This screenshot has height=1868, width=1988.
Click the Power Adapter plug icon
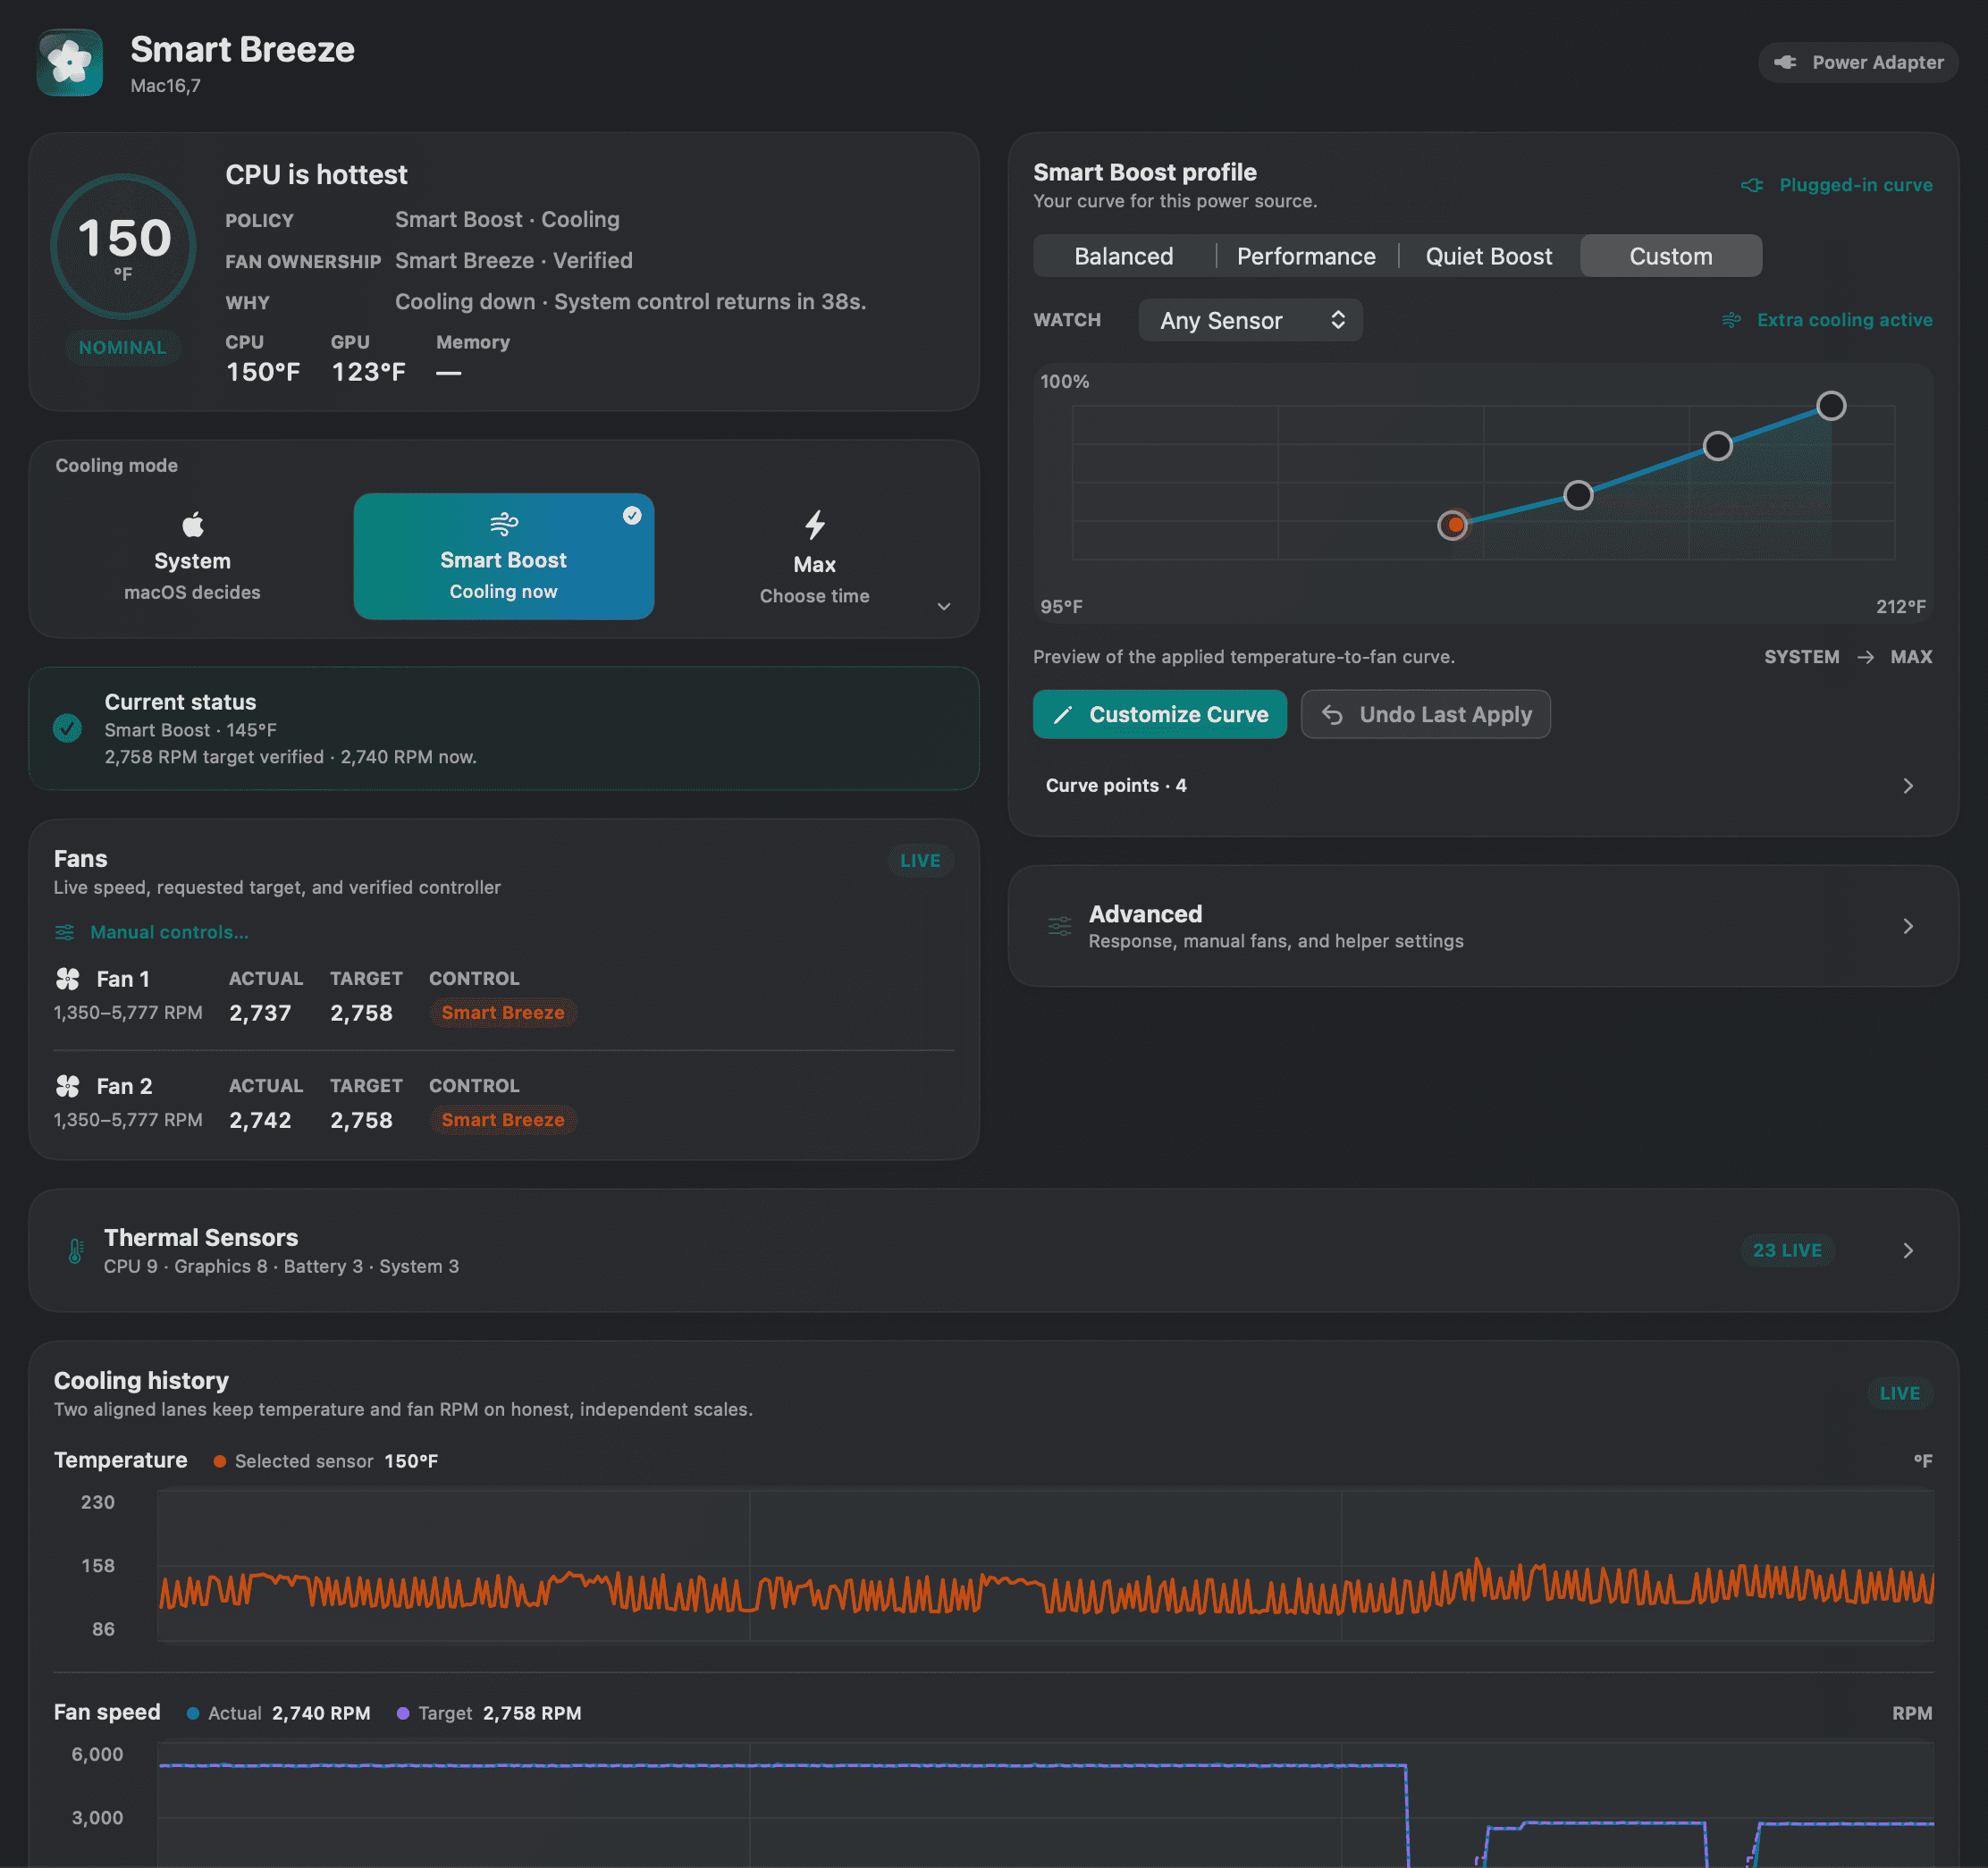(x=1785, y=62)
